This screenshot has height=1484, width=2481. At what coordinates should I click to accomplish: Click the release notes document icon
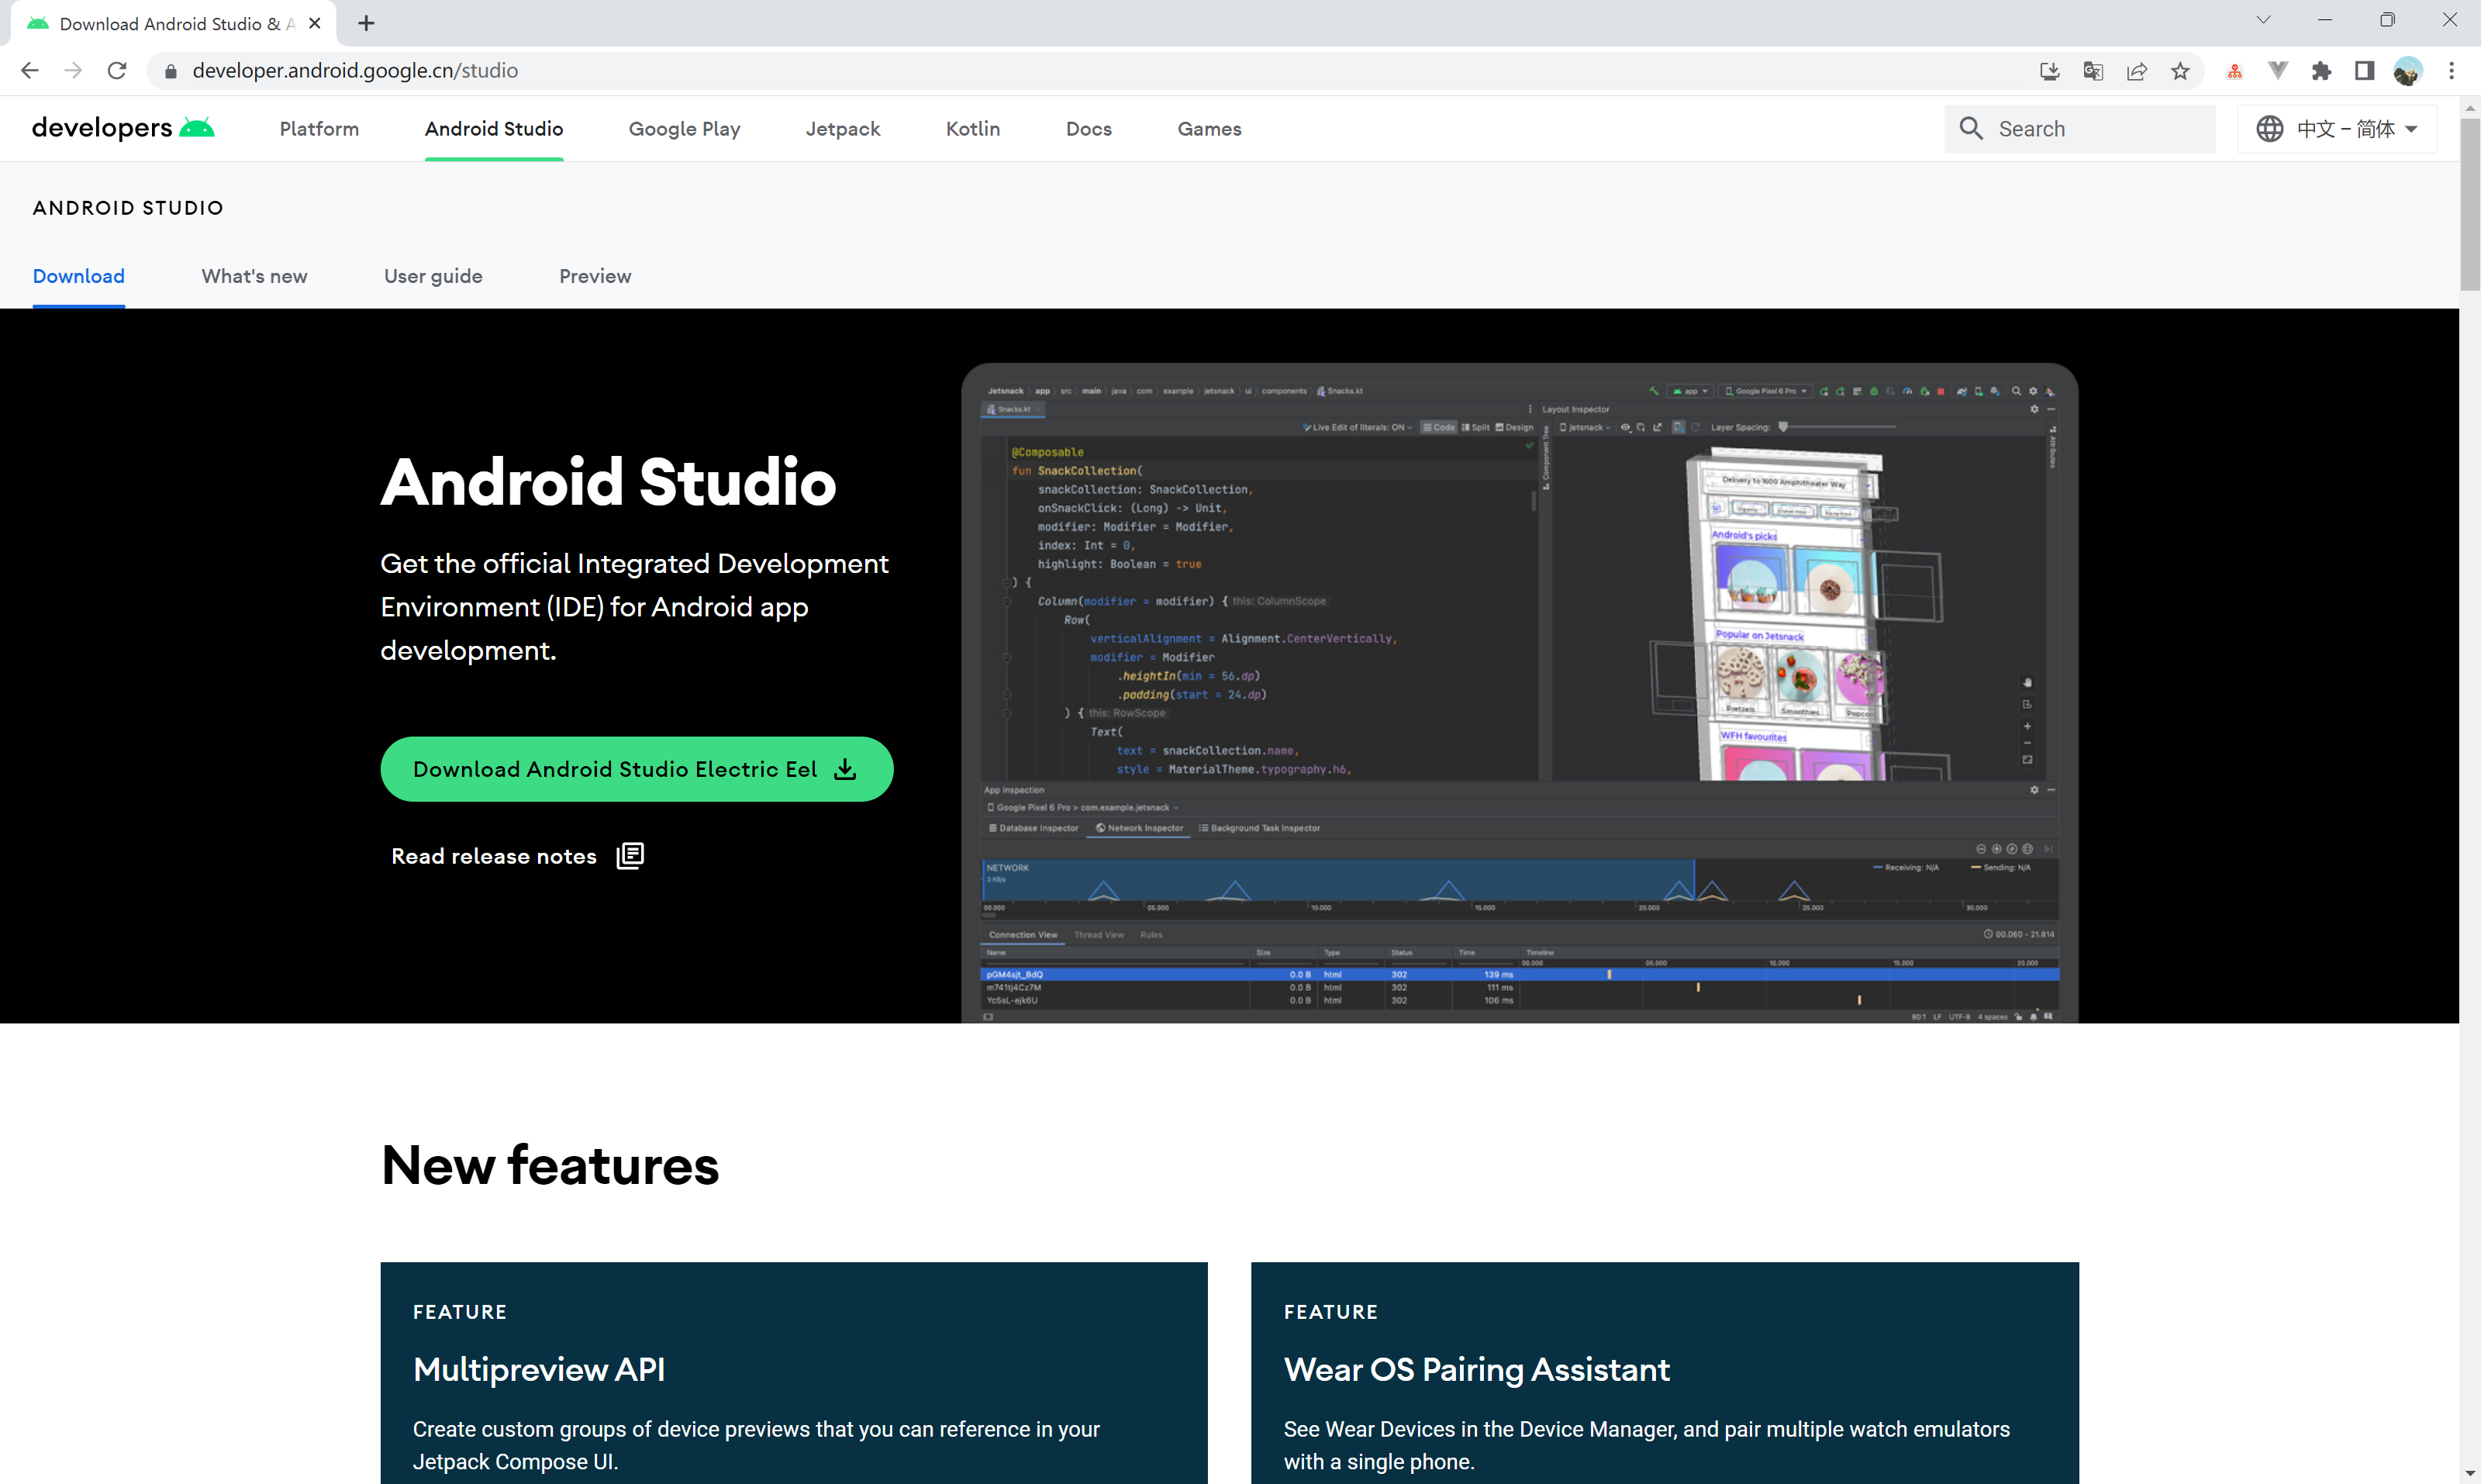point(630,856)
